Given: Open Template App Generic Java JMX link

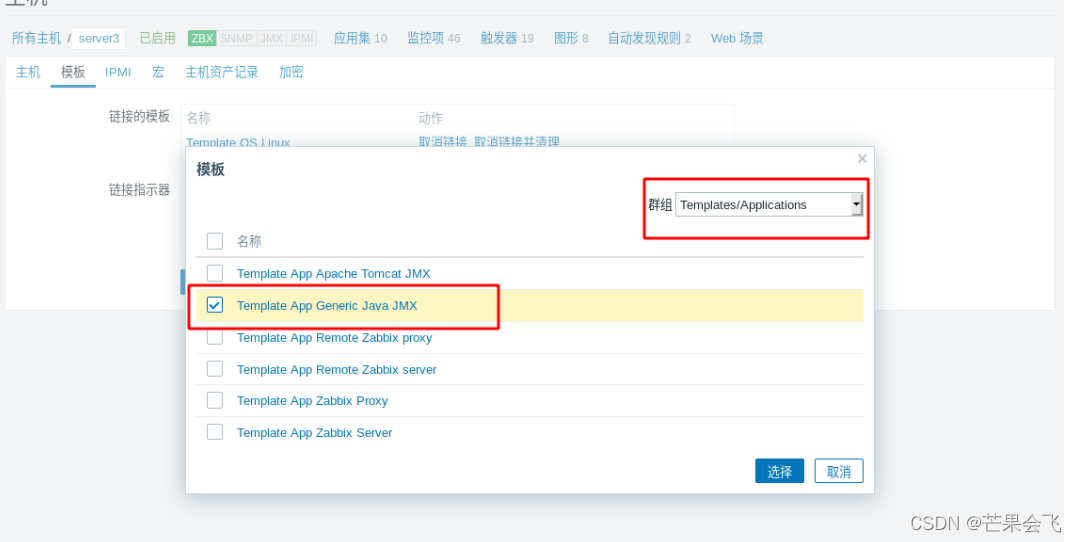Looking at the screenshot, I should click(327, 306).
